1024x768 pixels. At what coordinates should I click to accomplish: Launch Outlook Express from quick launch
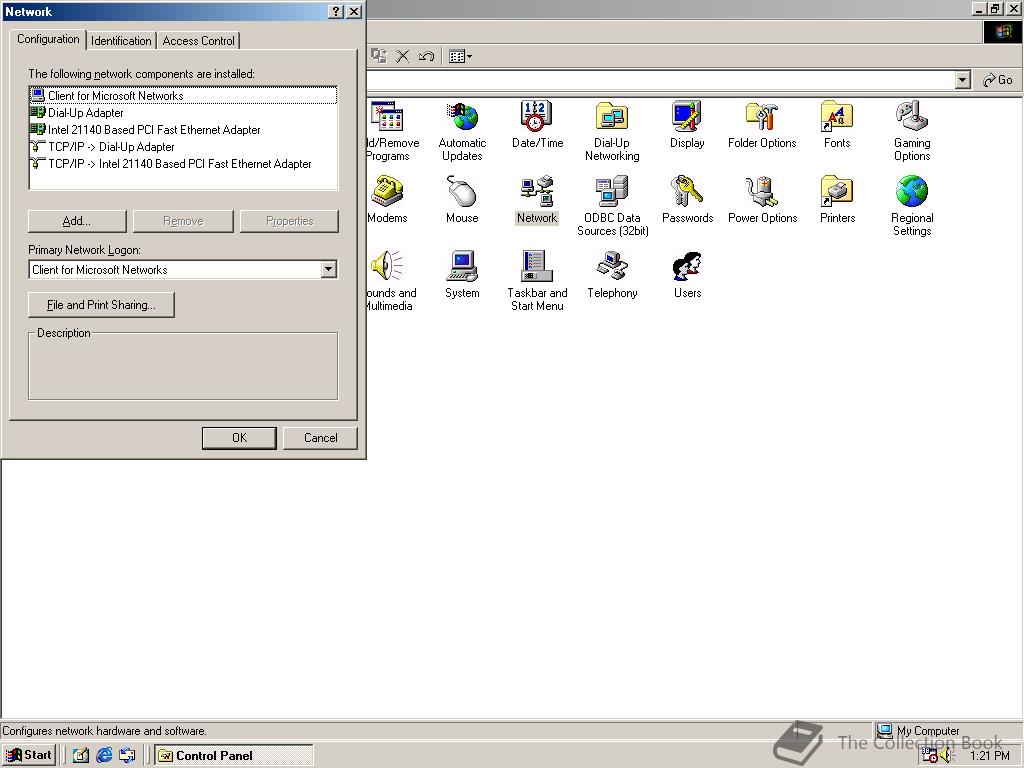(127, 756)
